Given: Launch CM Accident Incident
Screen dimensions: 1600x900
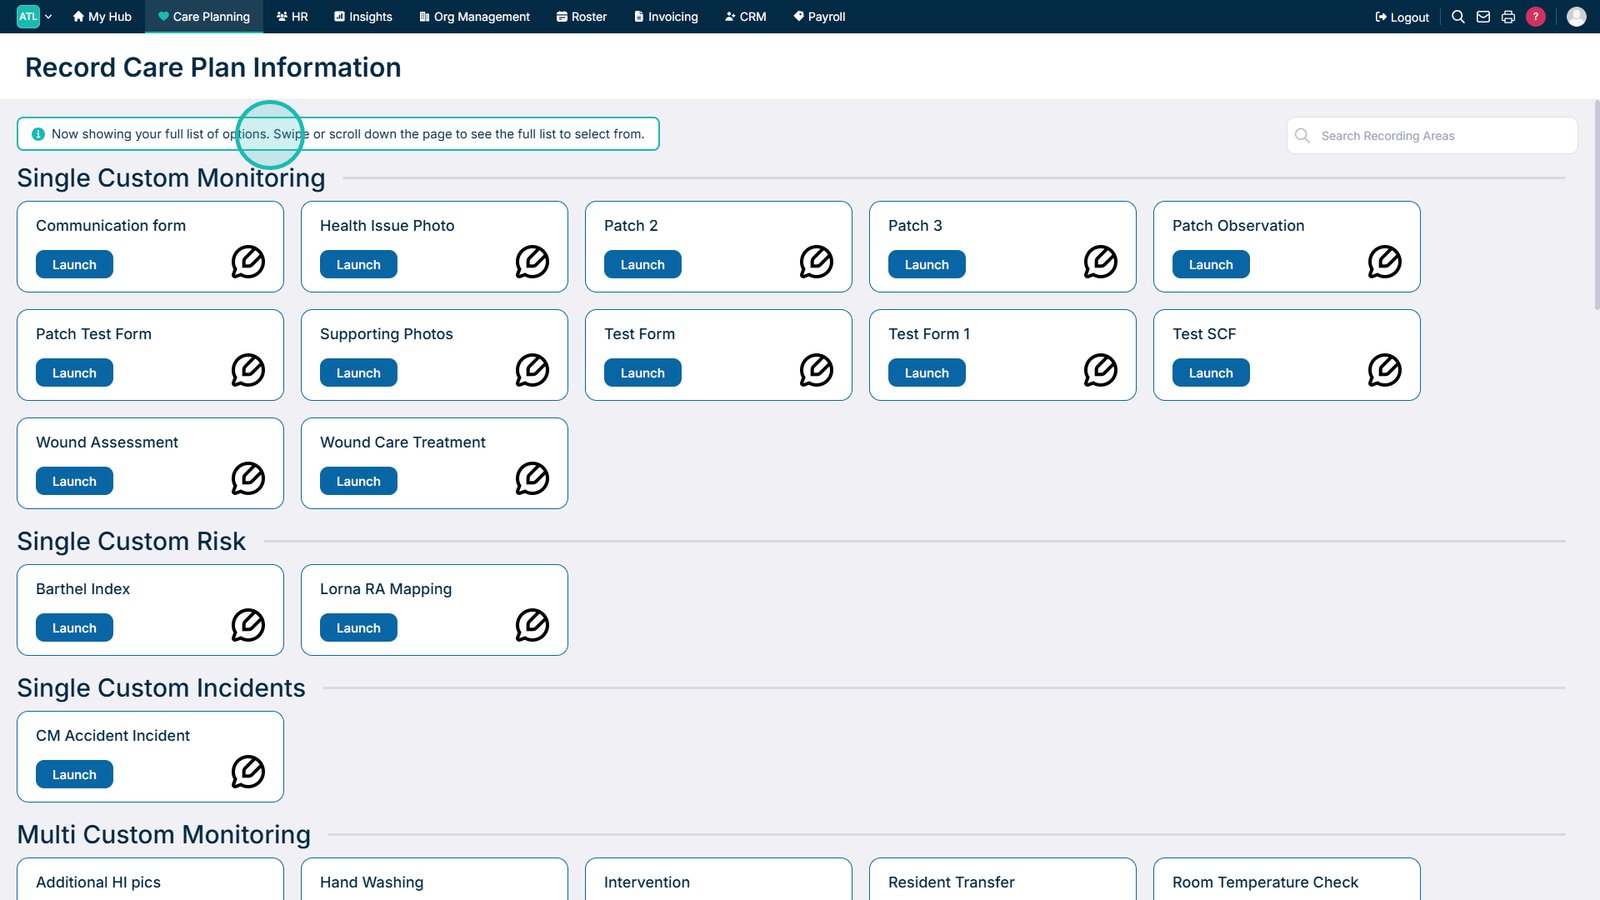Looking at the screenshot, I should 75,774.
